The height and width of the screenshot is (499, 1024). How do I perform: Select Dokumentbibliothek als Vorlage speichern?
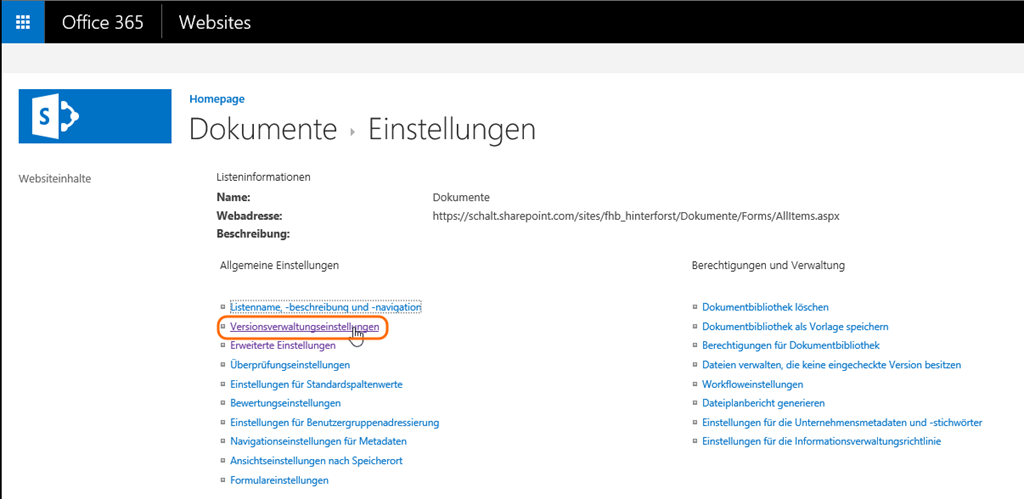(795, 327)
